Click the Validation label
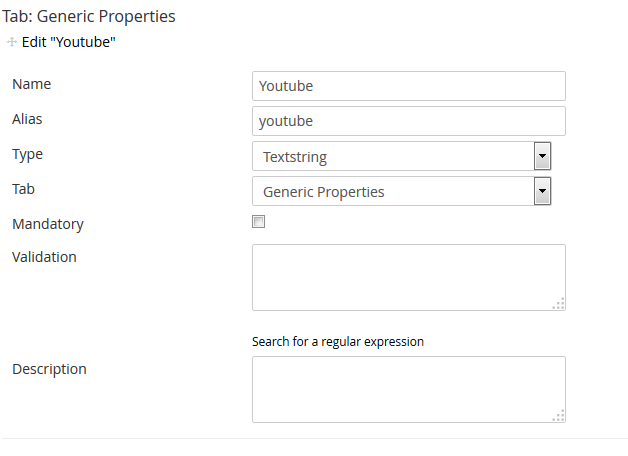Viewport: 628px width, 456px height. point(44,257)
